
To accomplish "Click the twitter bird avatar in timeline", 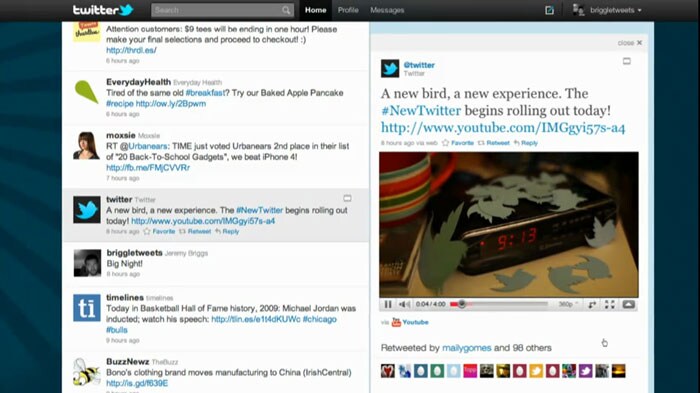I will (x=87, y=209).
